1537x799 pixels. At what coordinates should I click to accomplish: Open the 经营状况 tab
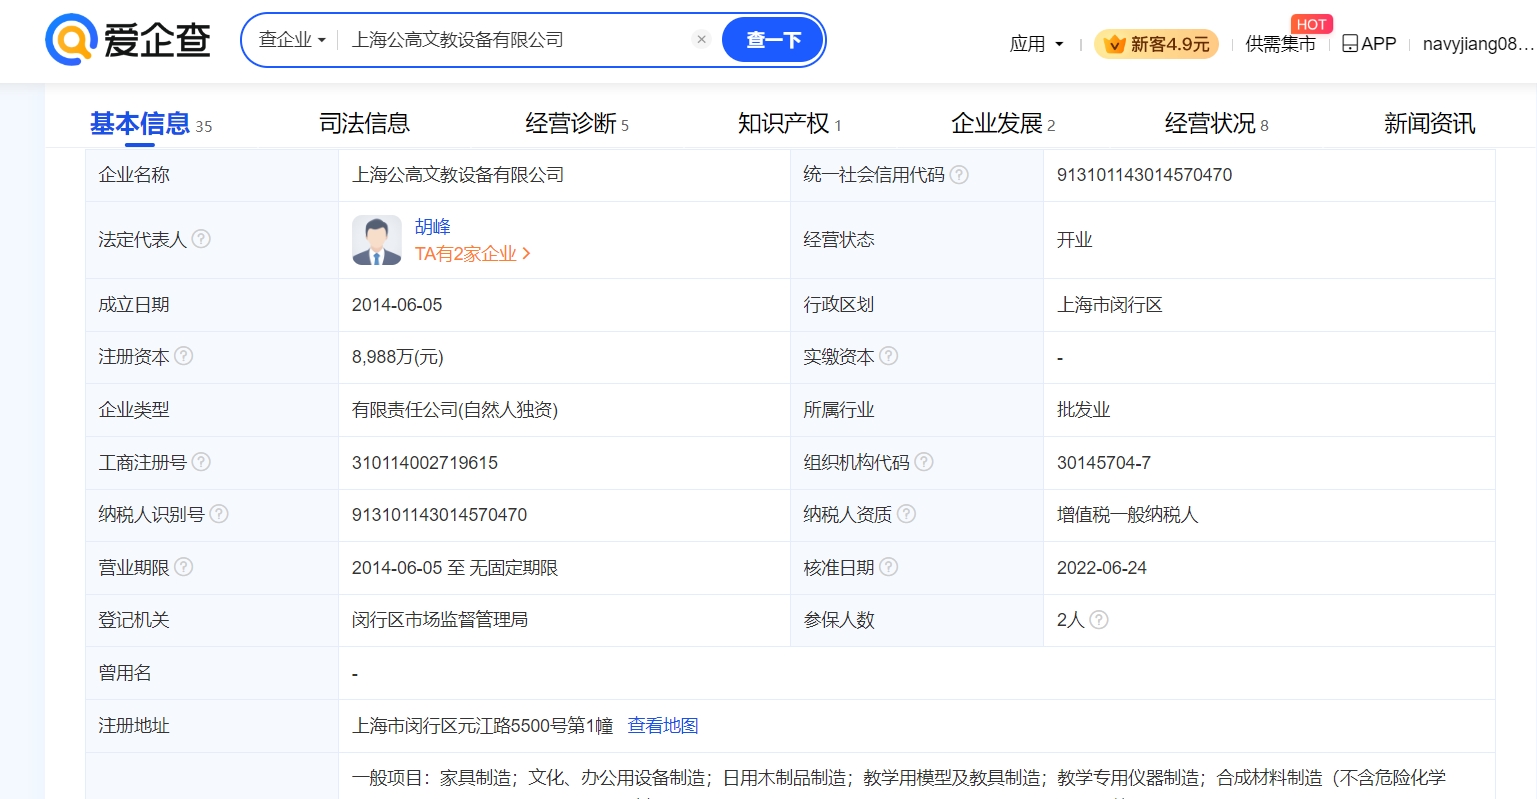pos(1216,124)
